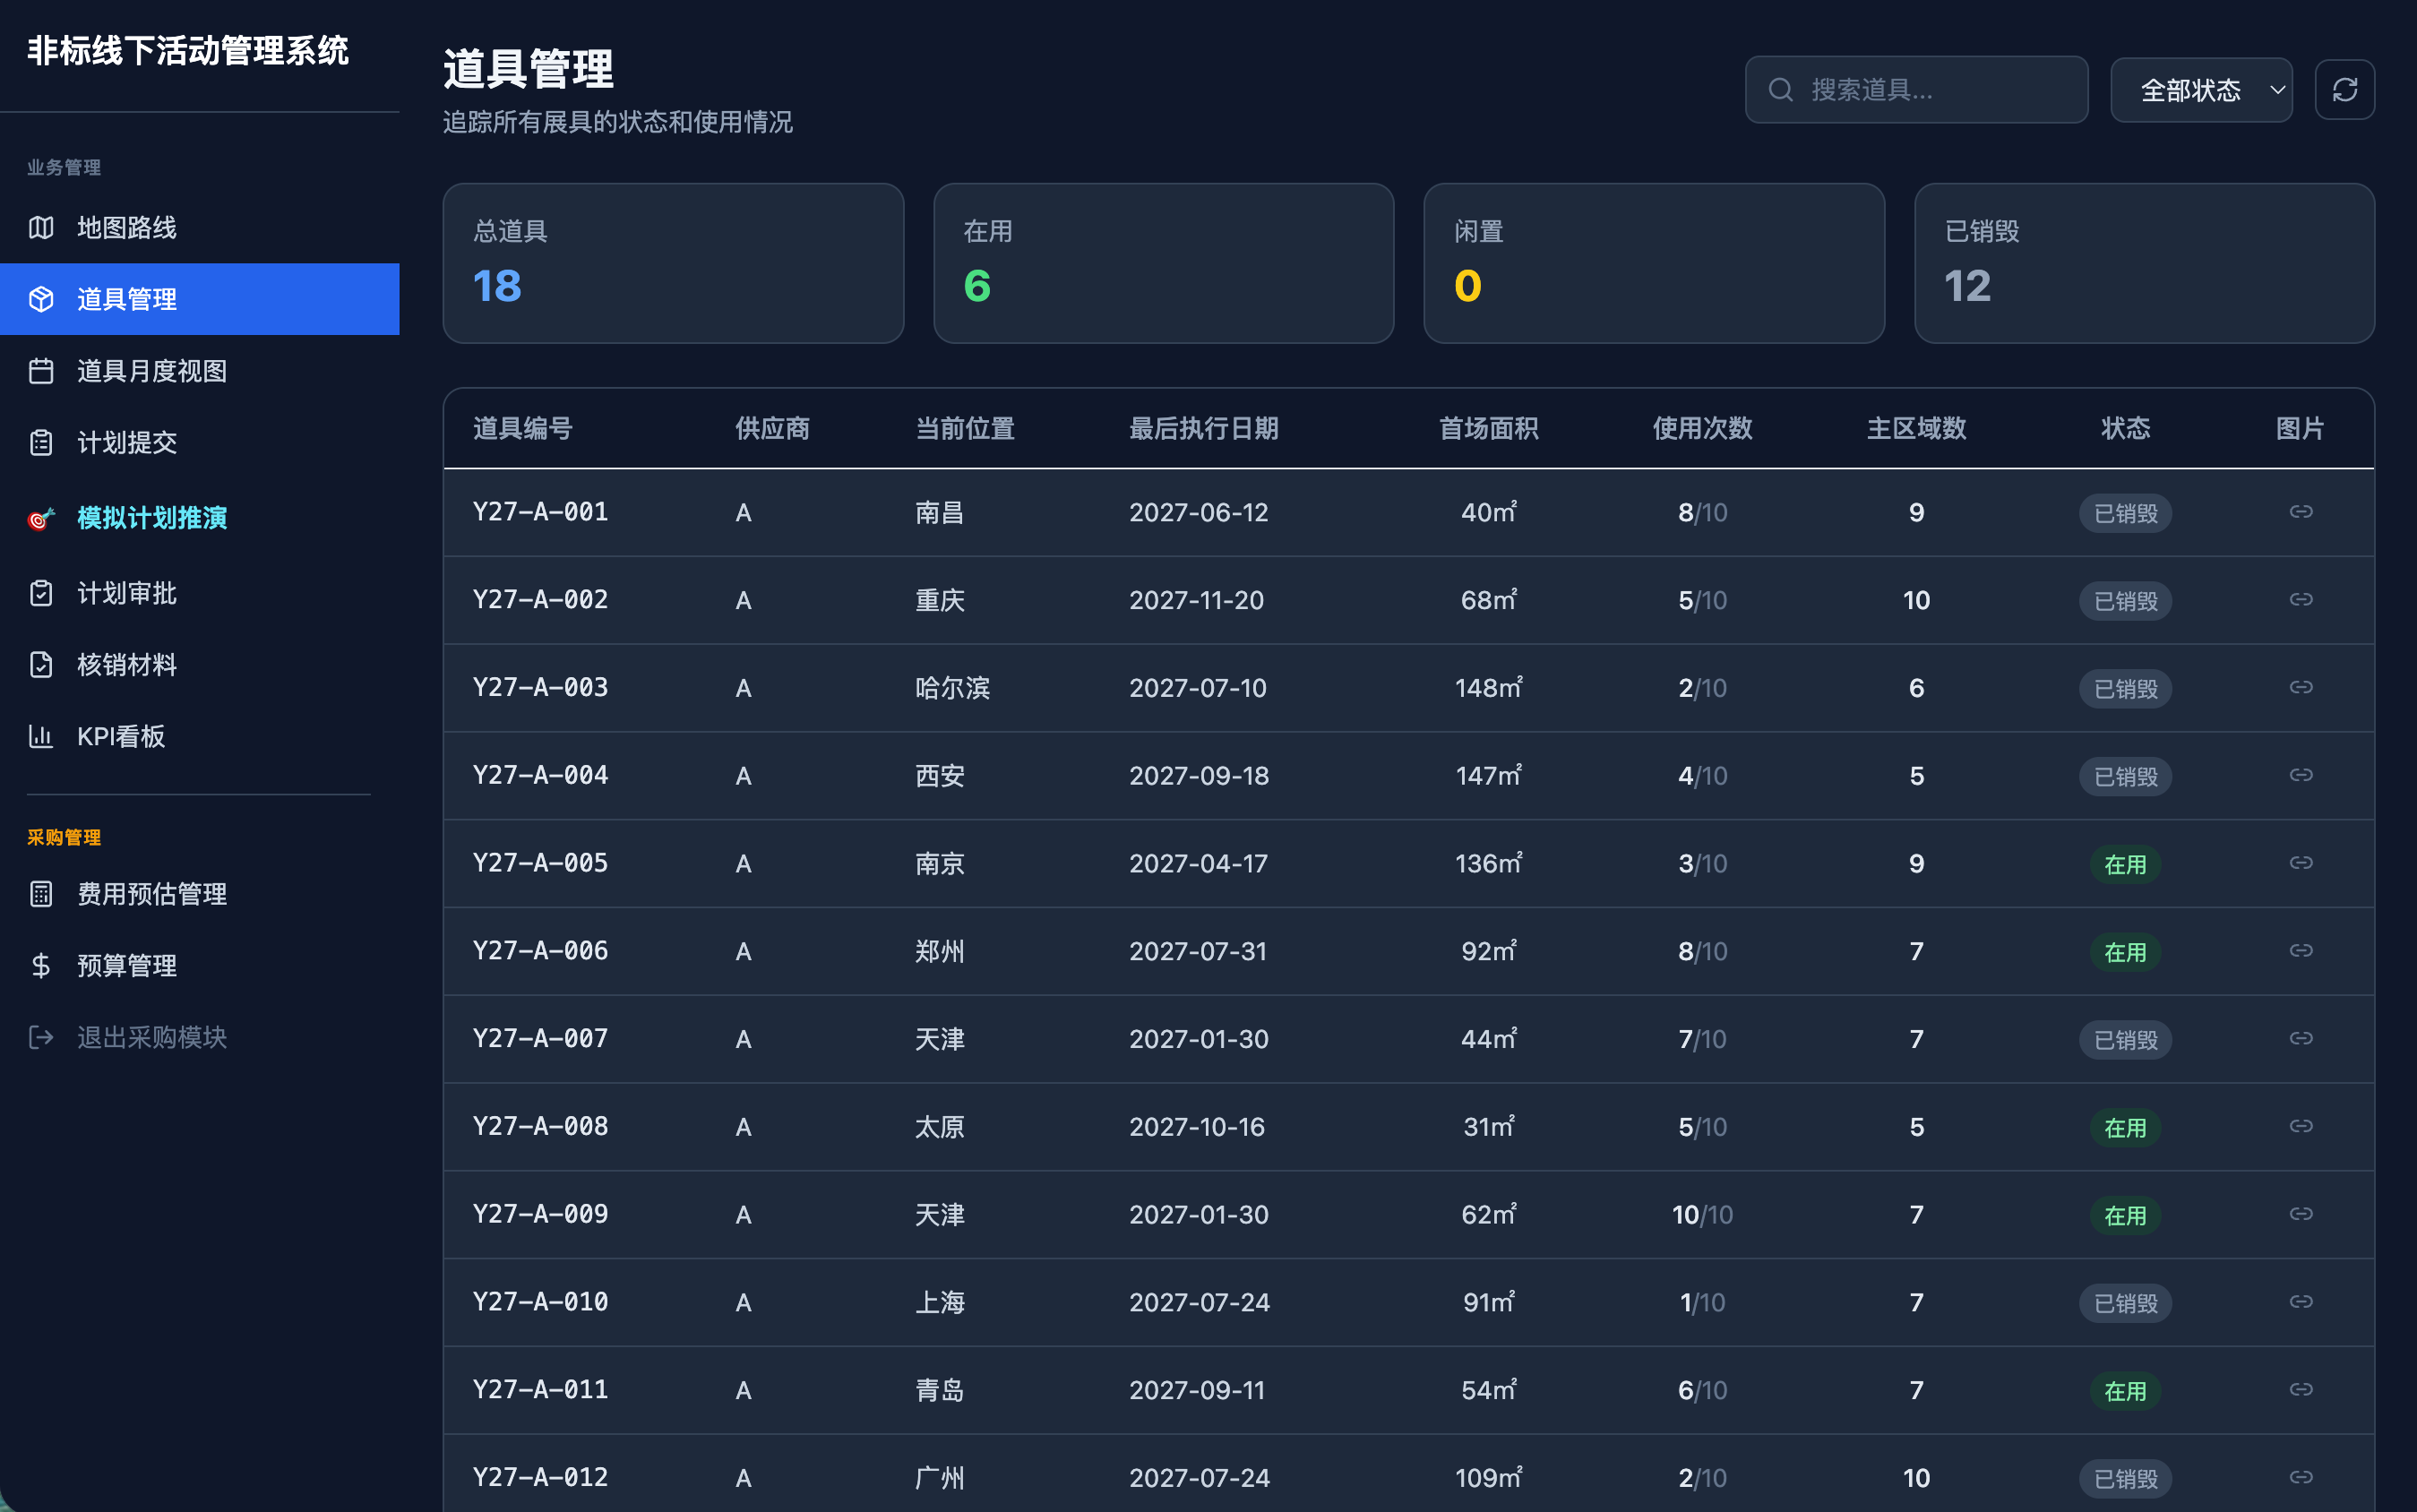Click the refresh icon button
The image size is (2417, 1512).
click(2344, 90)
